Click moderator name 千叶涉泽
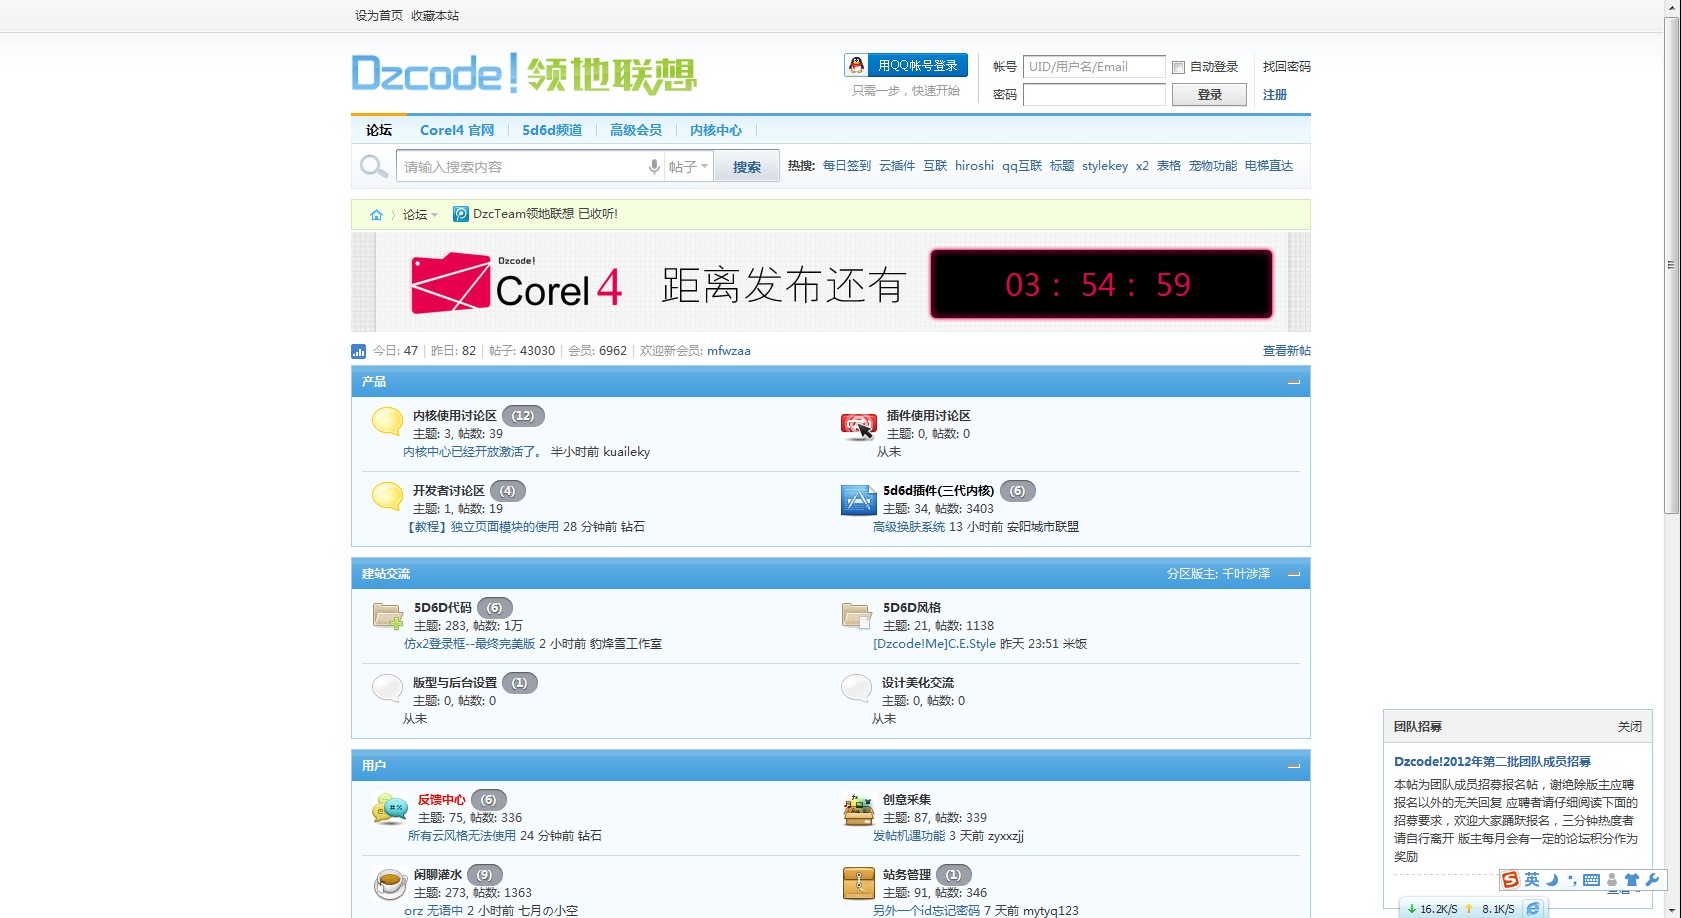Screen dimensions: 1681x918 [1246, 574]
